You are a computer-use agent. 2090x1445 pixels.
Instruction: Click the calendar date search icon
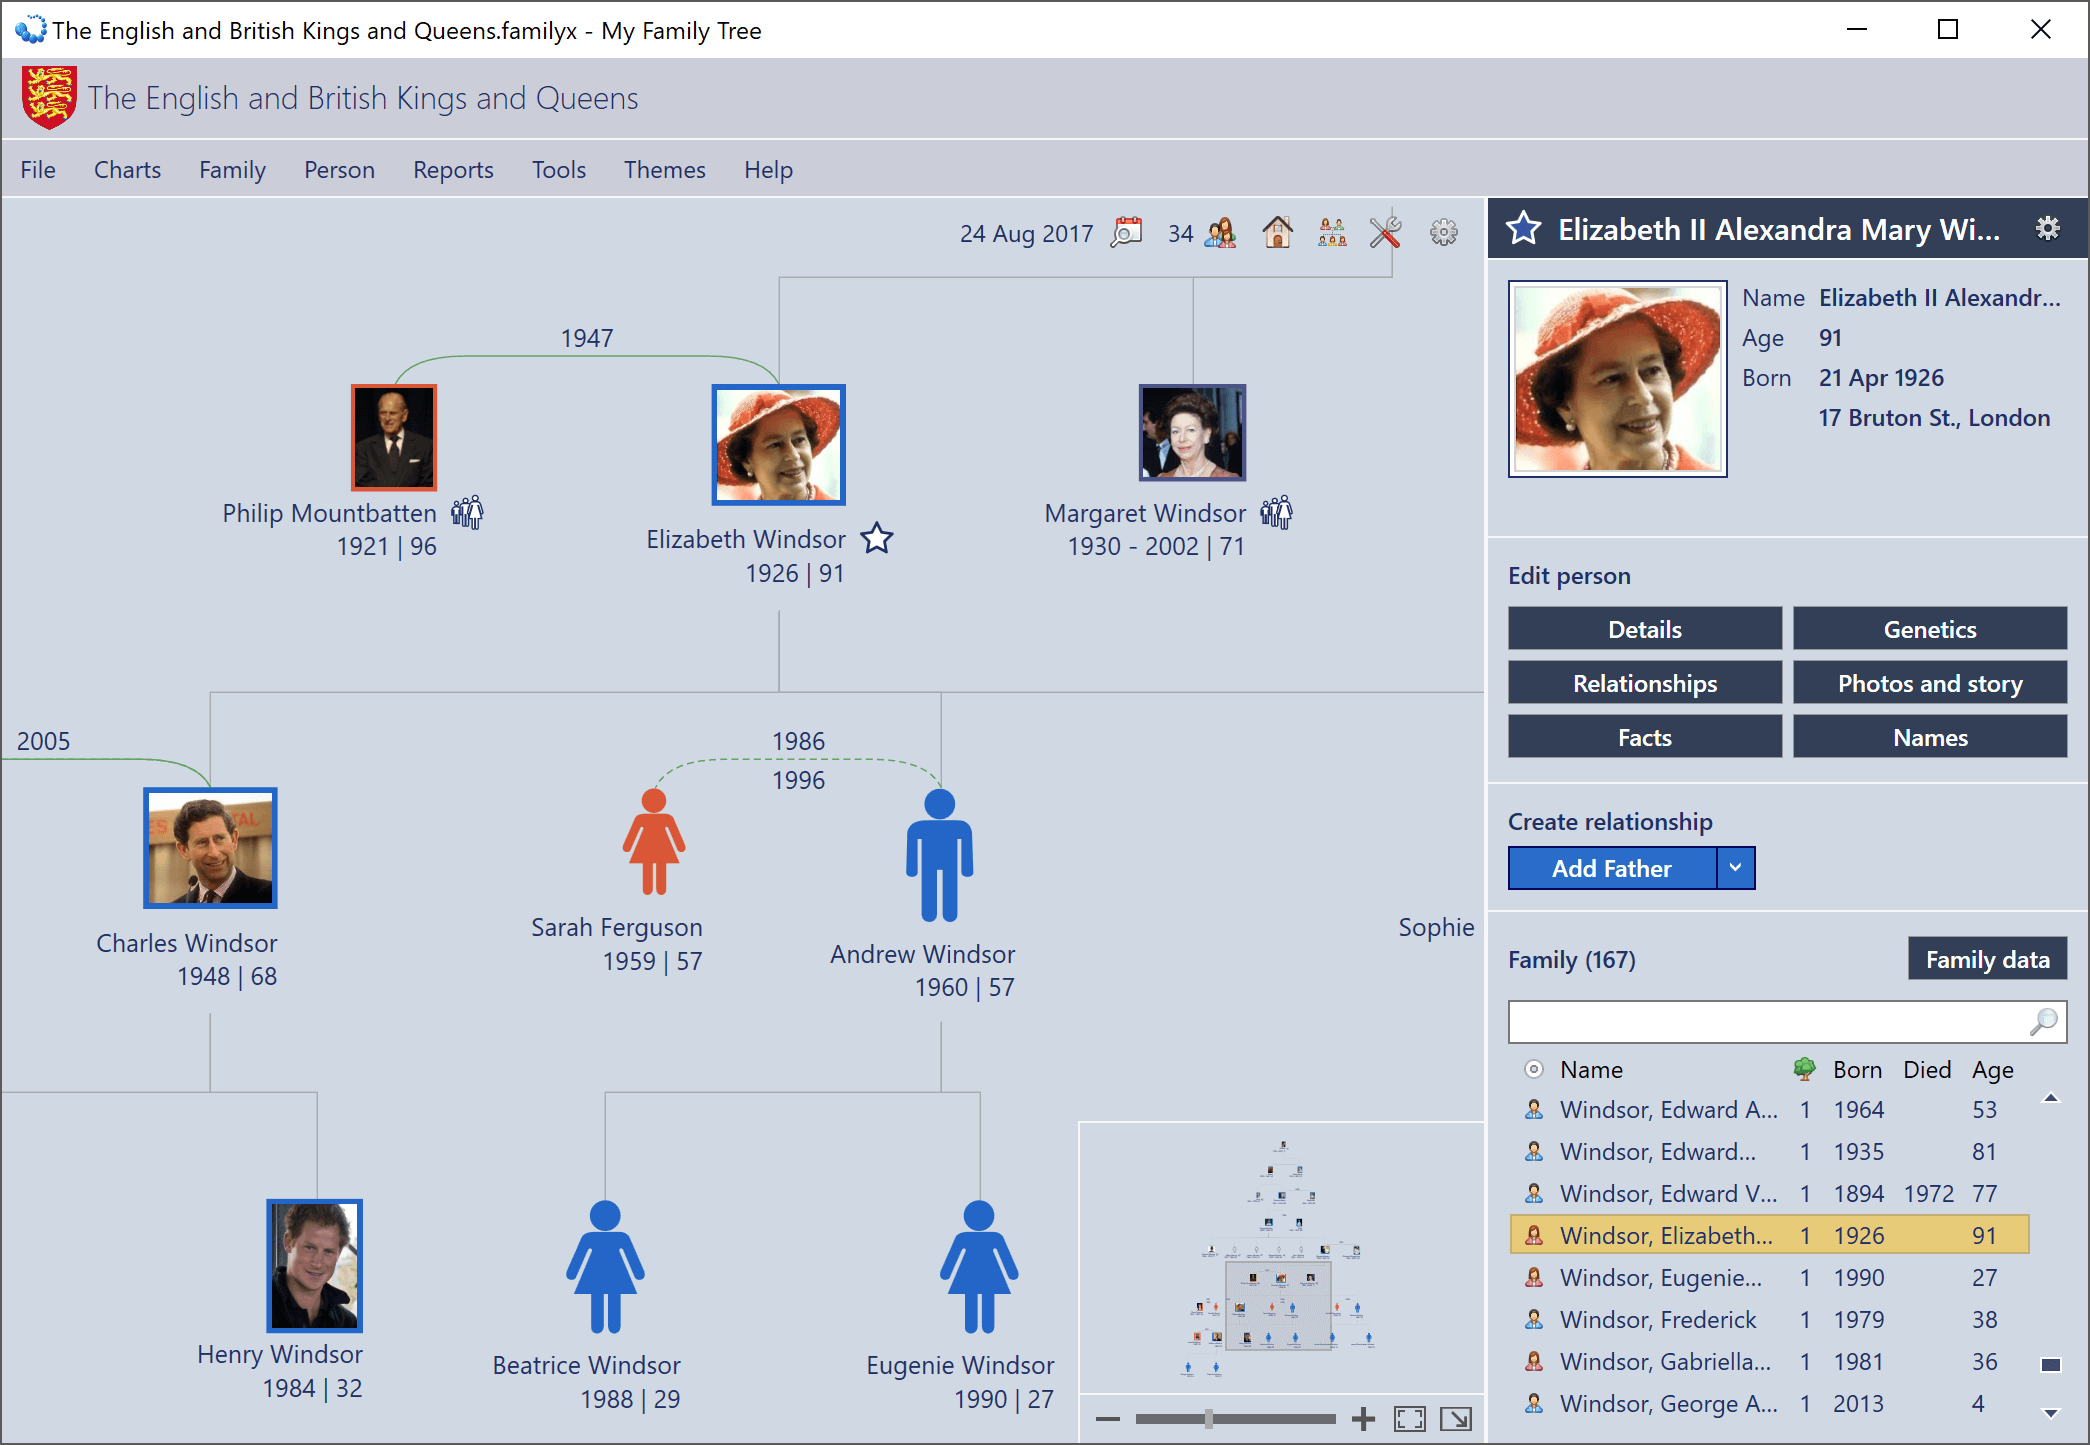[1127, 232]
